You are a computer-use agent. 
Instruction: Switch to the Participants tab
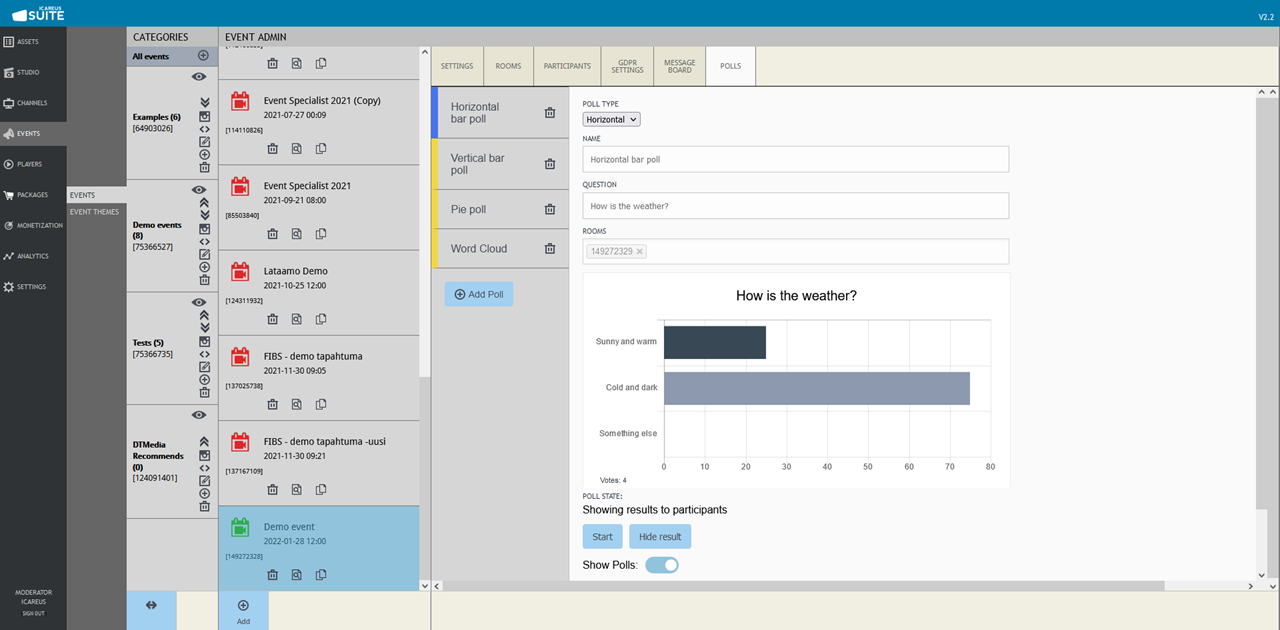point(567,66)
